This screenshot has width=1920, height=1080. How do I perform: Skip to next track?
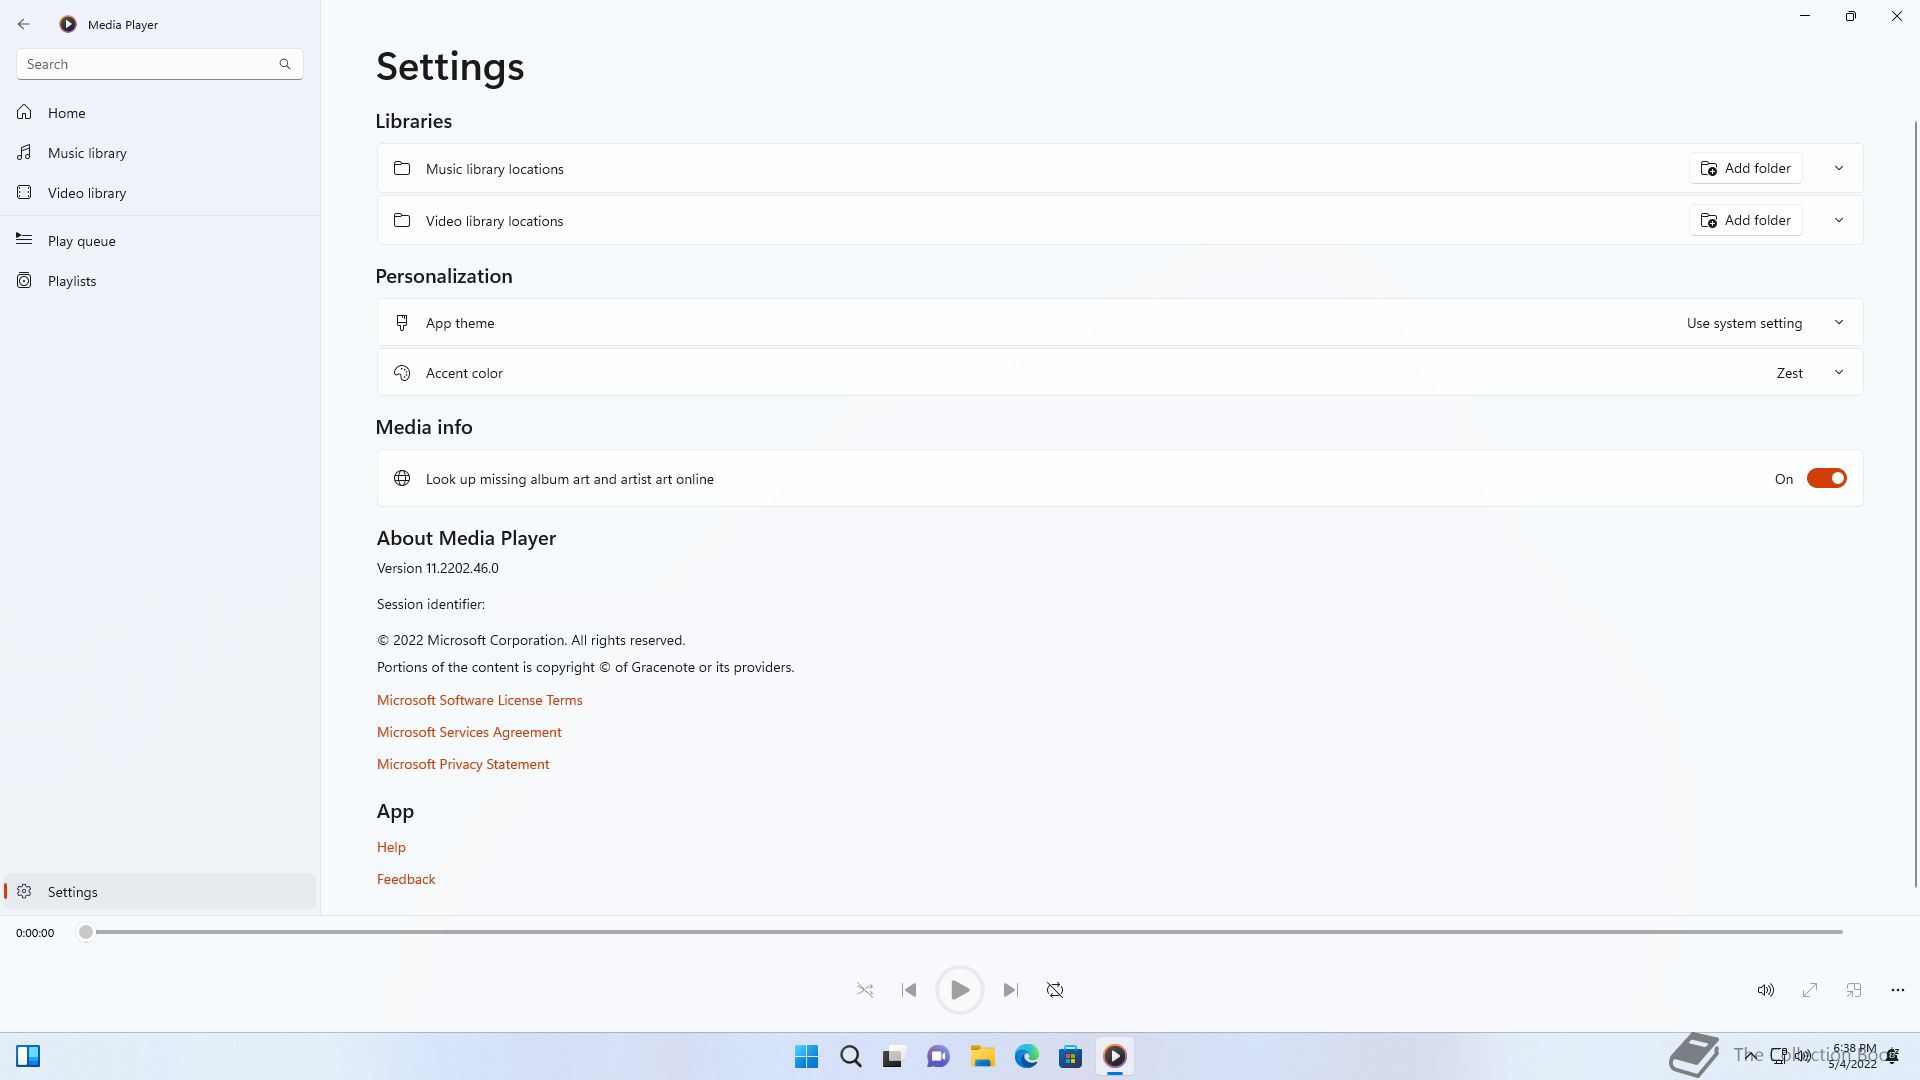[1011, 990]
